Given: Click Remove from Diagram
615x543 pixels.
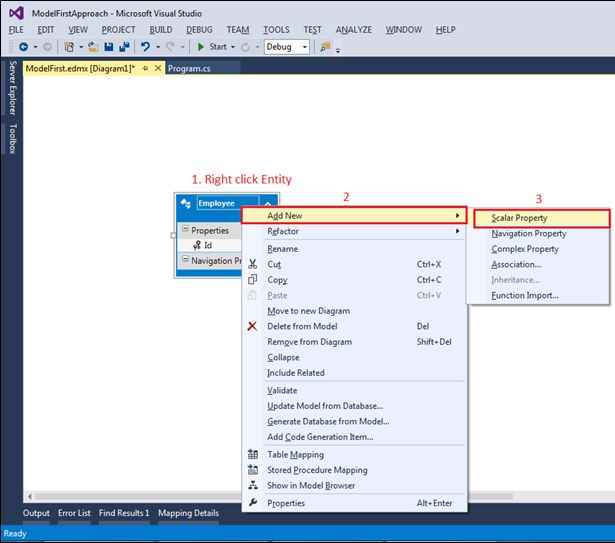Looking at the screenshot, I should pos(355,342).
